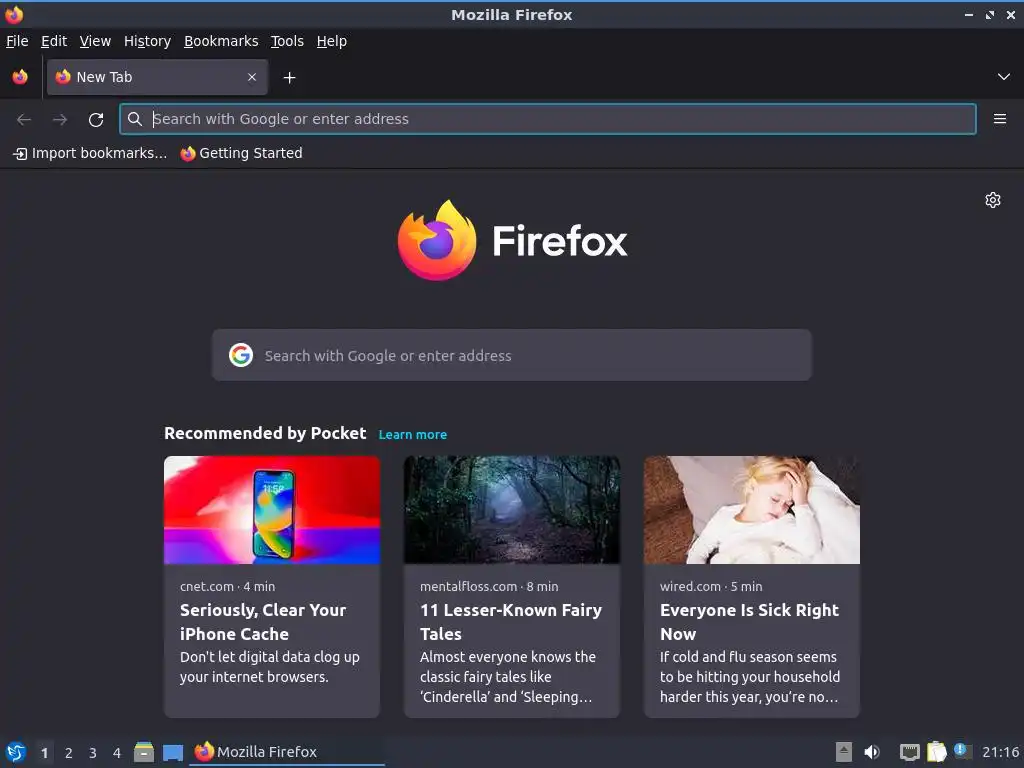Screen dimensions: 1024x768
Task: Personalize new tab with gear icon
Action: coord(993,200)
